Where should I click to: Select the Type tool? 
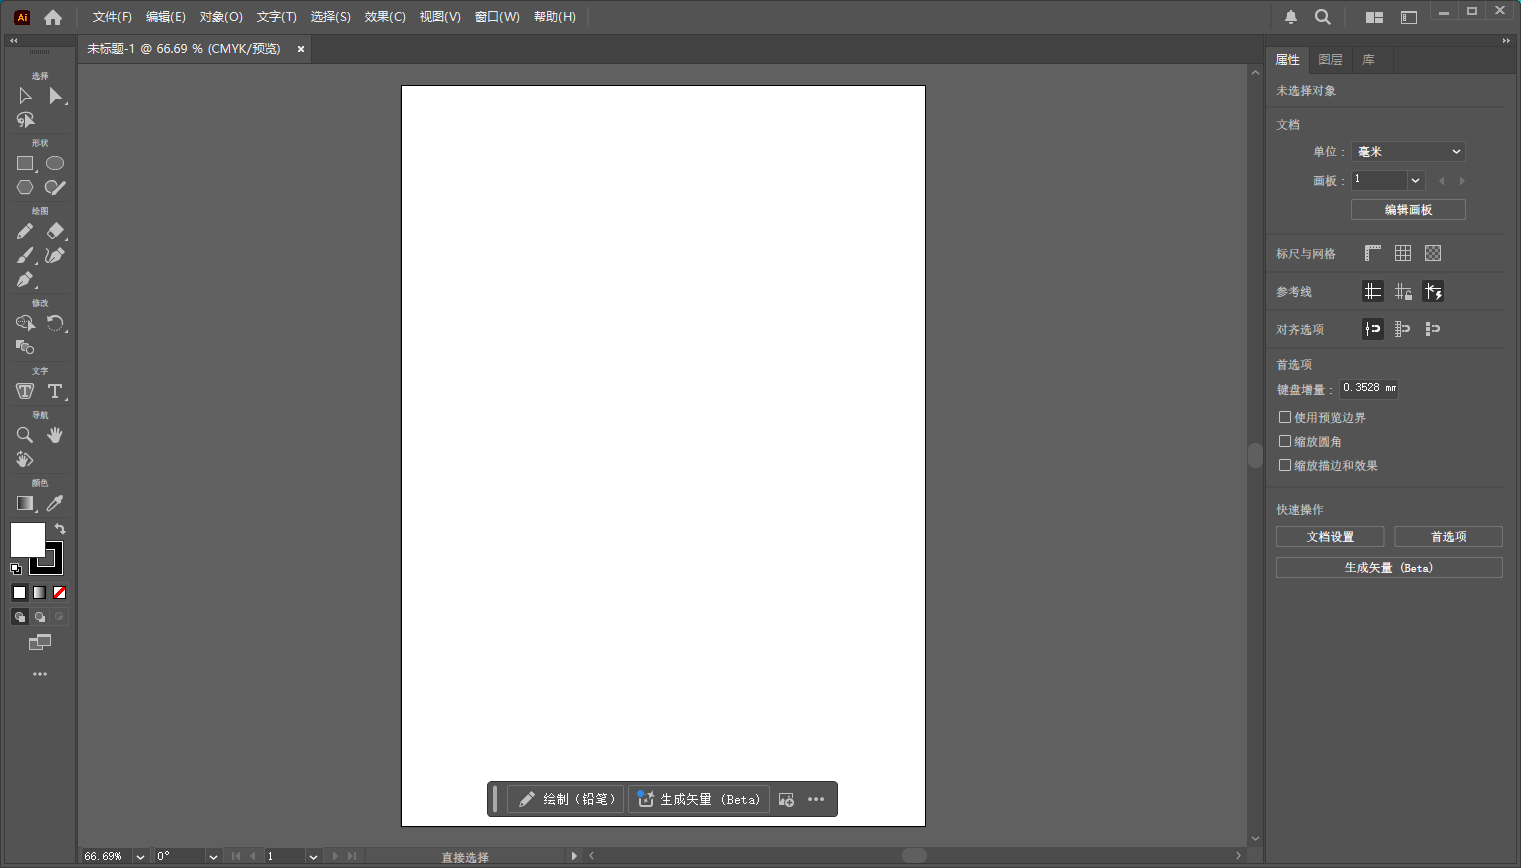[57, 391]
